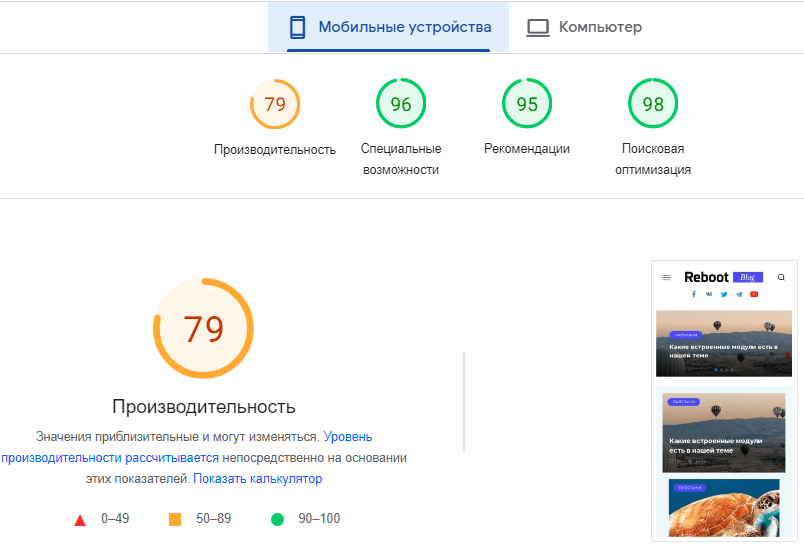
Task: Click the Рекомендации label
Action: point(527,149)
